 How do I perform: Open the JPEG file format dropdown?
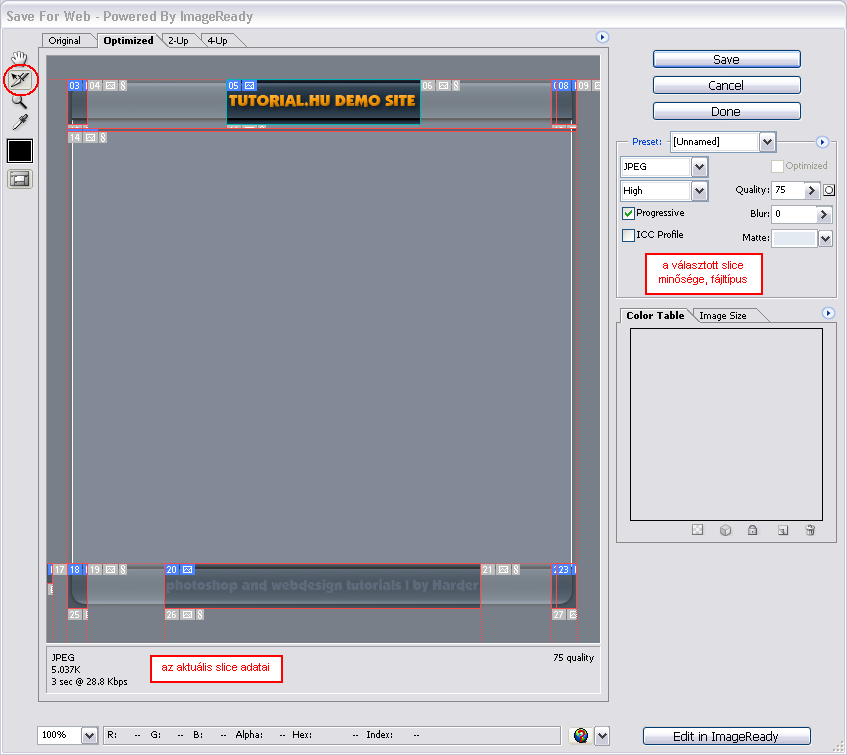699,167
